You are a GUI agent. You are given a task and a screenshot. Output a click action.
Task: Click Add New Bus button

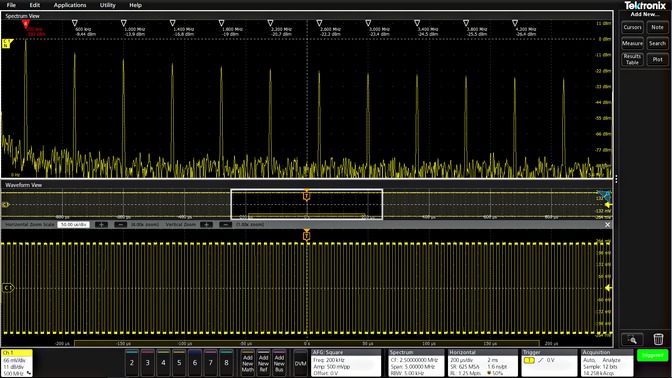279,363
